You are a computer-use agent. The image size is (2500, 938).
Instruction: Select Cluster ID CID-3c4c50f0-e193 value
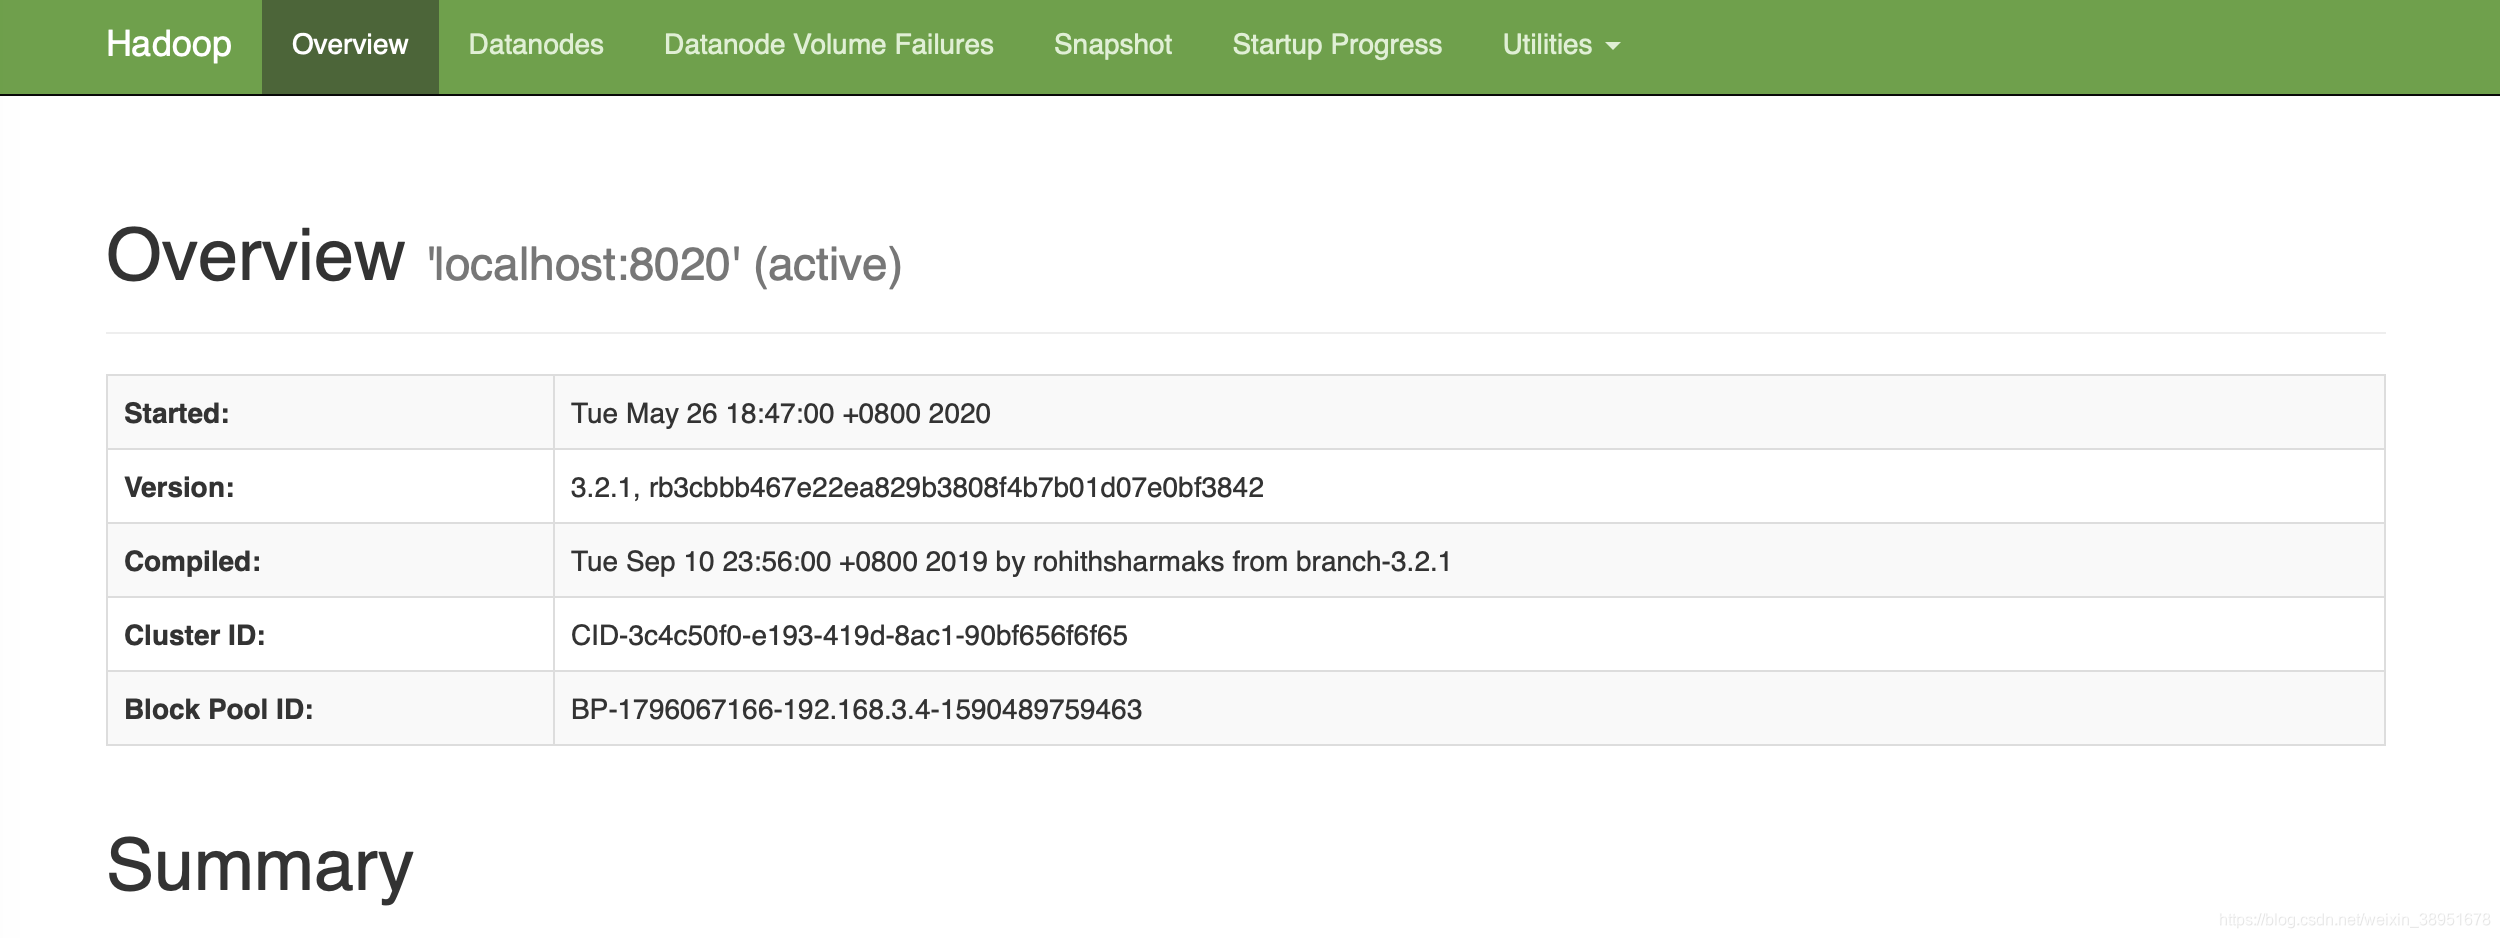click(849, 636)
